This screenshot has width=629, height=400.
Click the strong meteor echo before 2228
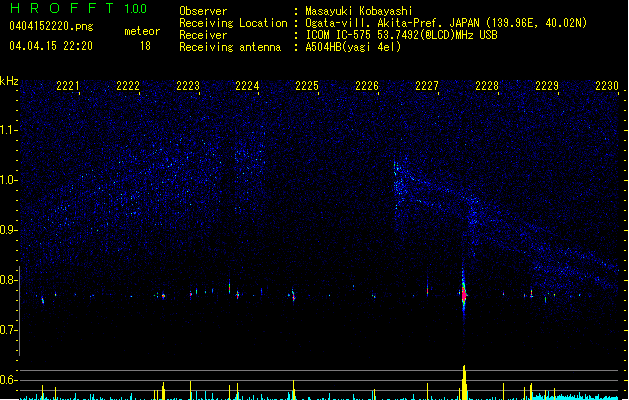(464, 294)
